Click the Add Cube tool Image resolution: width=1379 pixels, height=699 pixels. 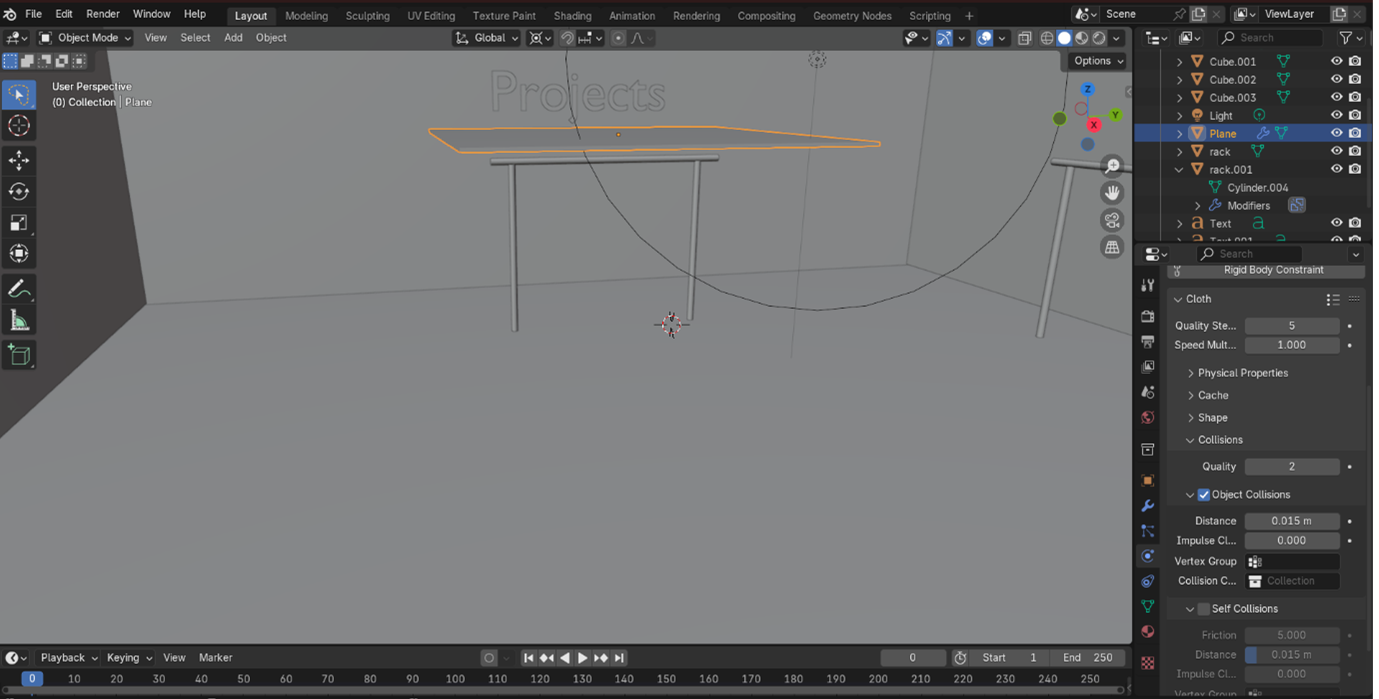[x=19, y=355]
